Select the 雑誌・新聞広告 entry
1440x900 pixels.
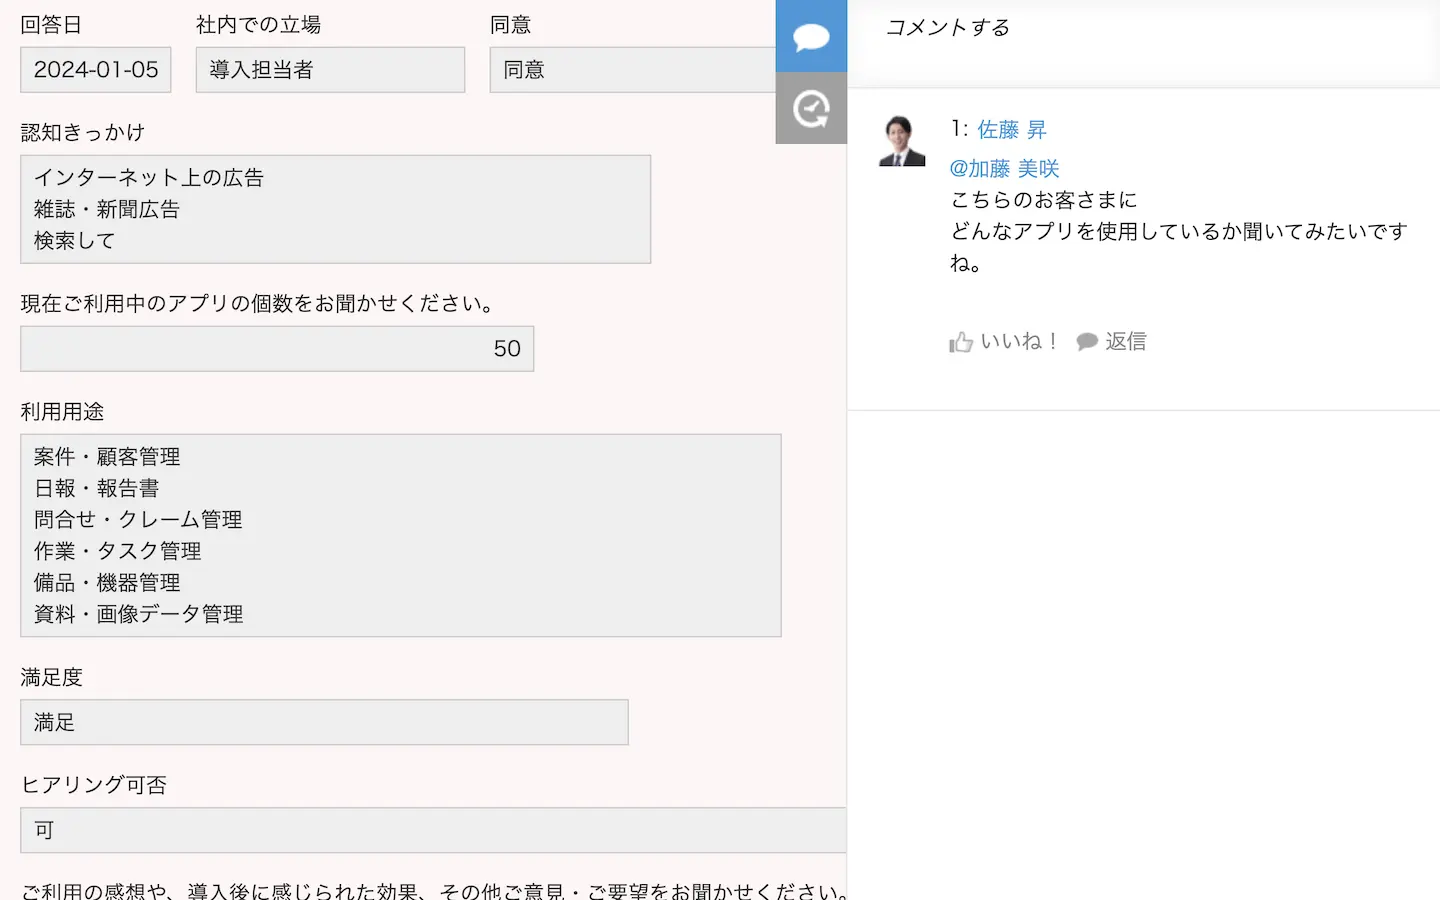click(107, 210)
